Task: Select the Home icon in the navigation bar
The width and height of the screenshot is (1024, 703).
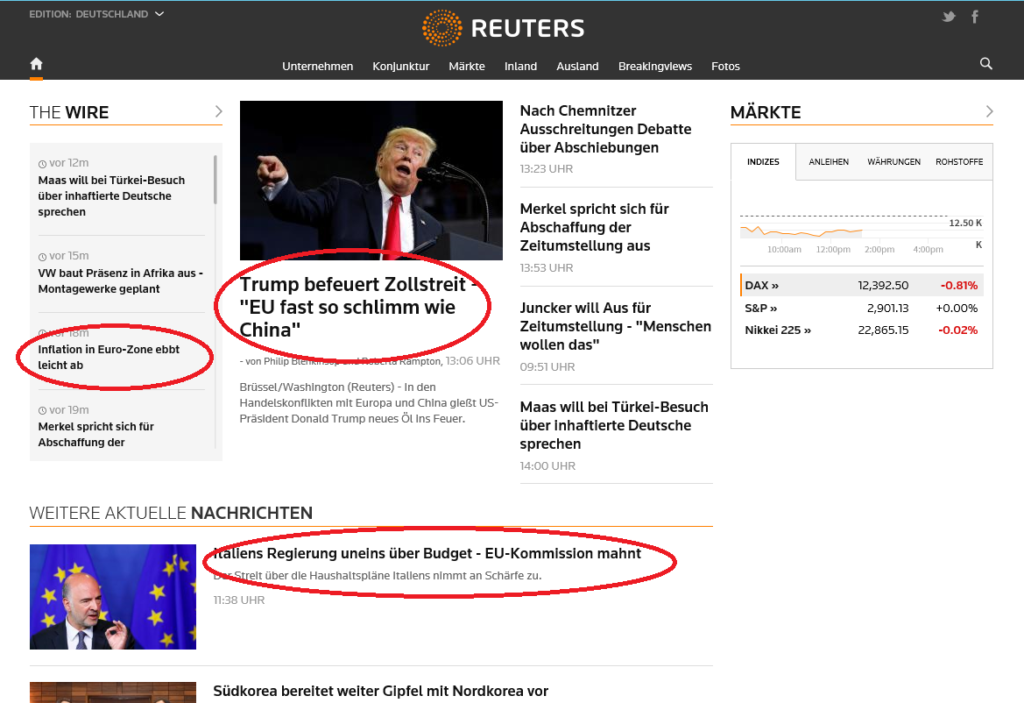Action: pos(36,63)
